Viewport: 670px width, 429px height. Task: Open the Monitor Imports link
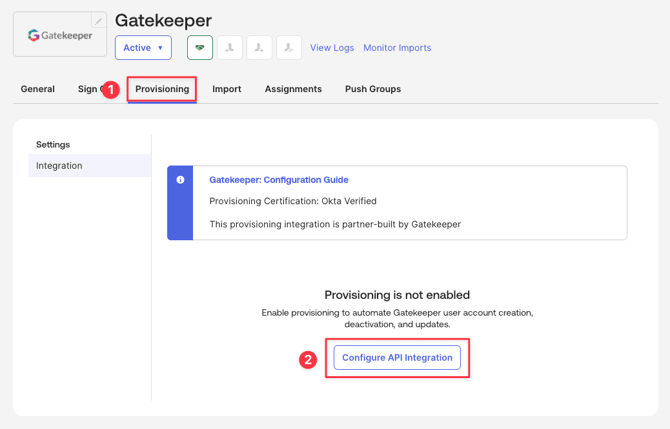[x=397, y=48]
